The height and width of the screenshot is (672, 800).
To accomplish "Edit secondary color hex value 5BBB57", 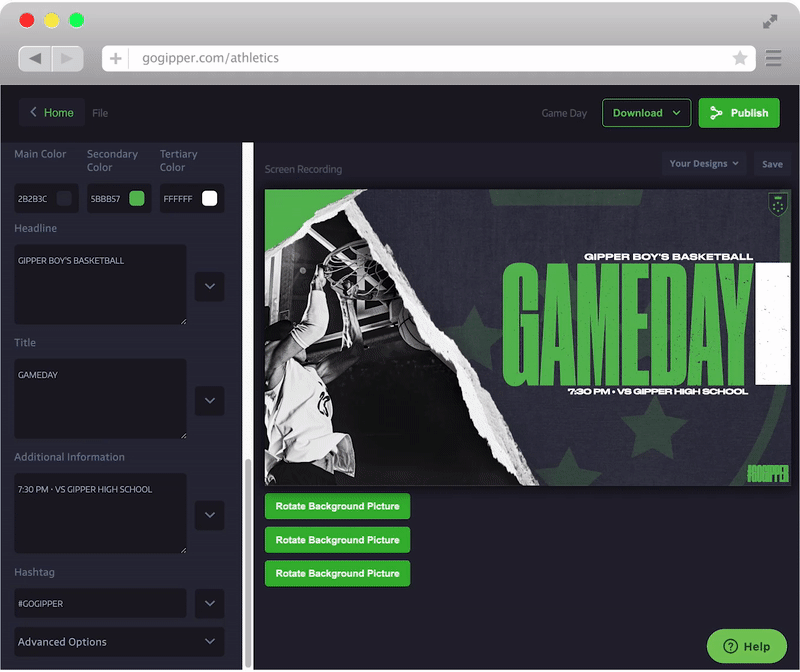I will click(x=106, y=199).
